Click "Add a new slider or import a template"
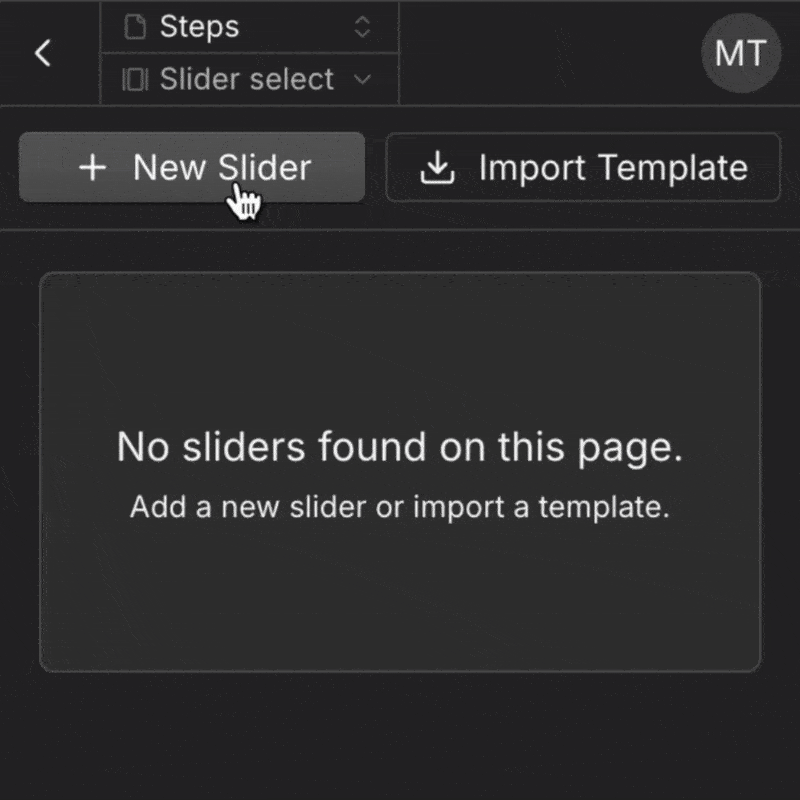The width and height of the screenshot is (800, 800). coord(400,507)
